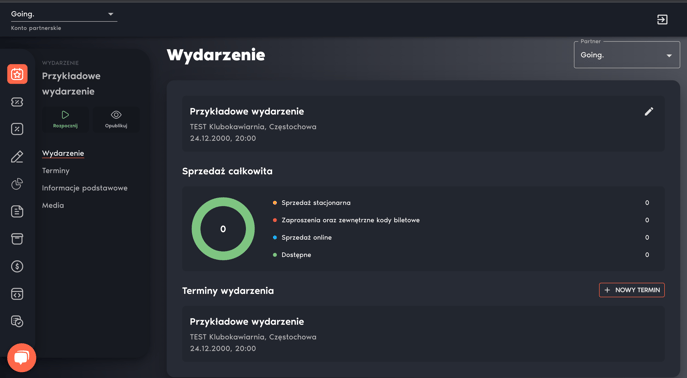Image resolution: width=687 pixels, height=378 pixels.
Task: Open the events calendar star icon in the sidebar
Action: [x=17, y=74]
